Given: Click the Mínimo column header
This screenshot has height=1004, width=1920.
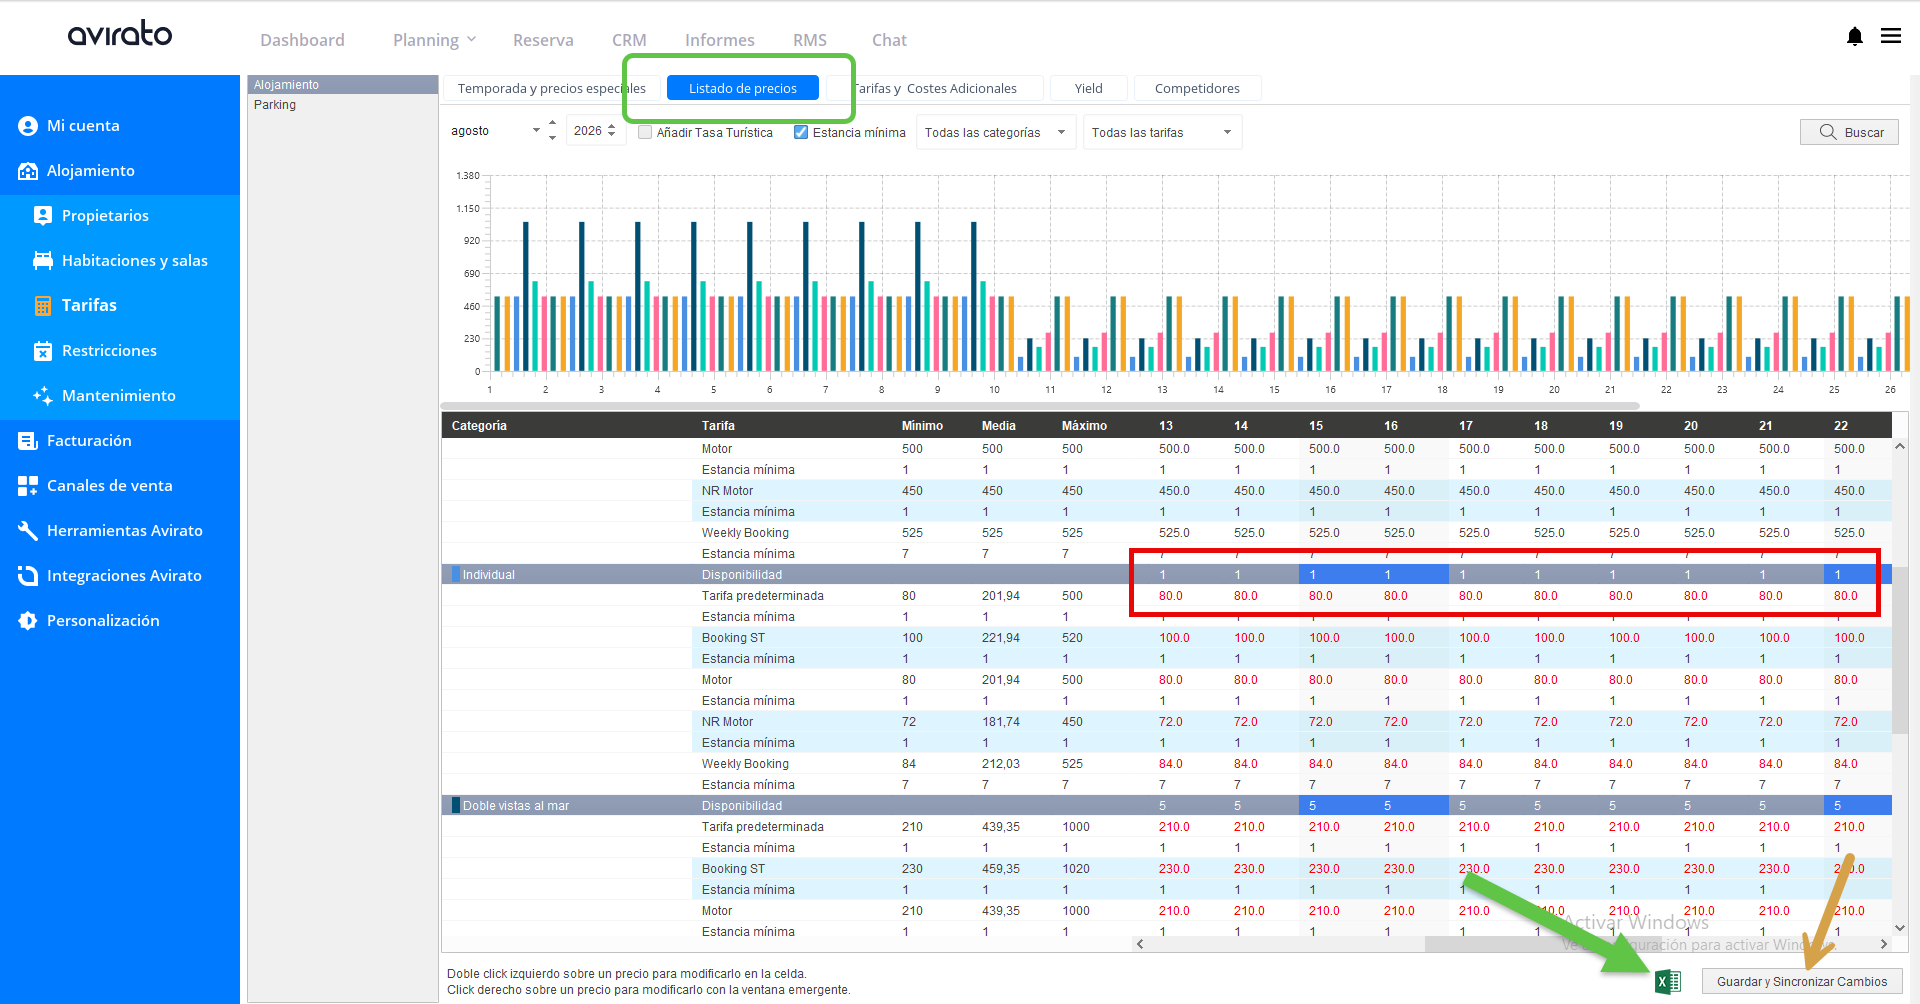Looking at the screenshot, I should pos(922,426).
